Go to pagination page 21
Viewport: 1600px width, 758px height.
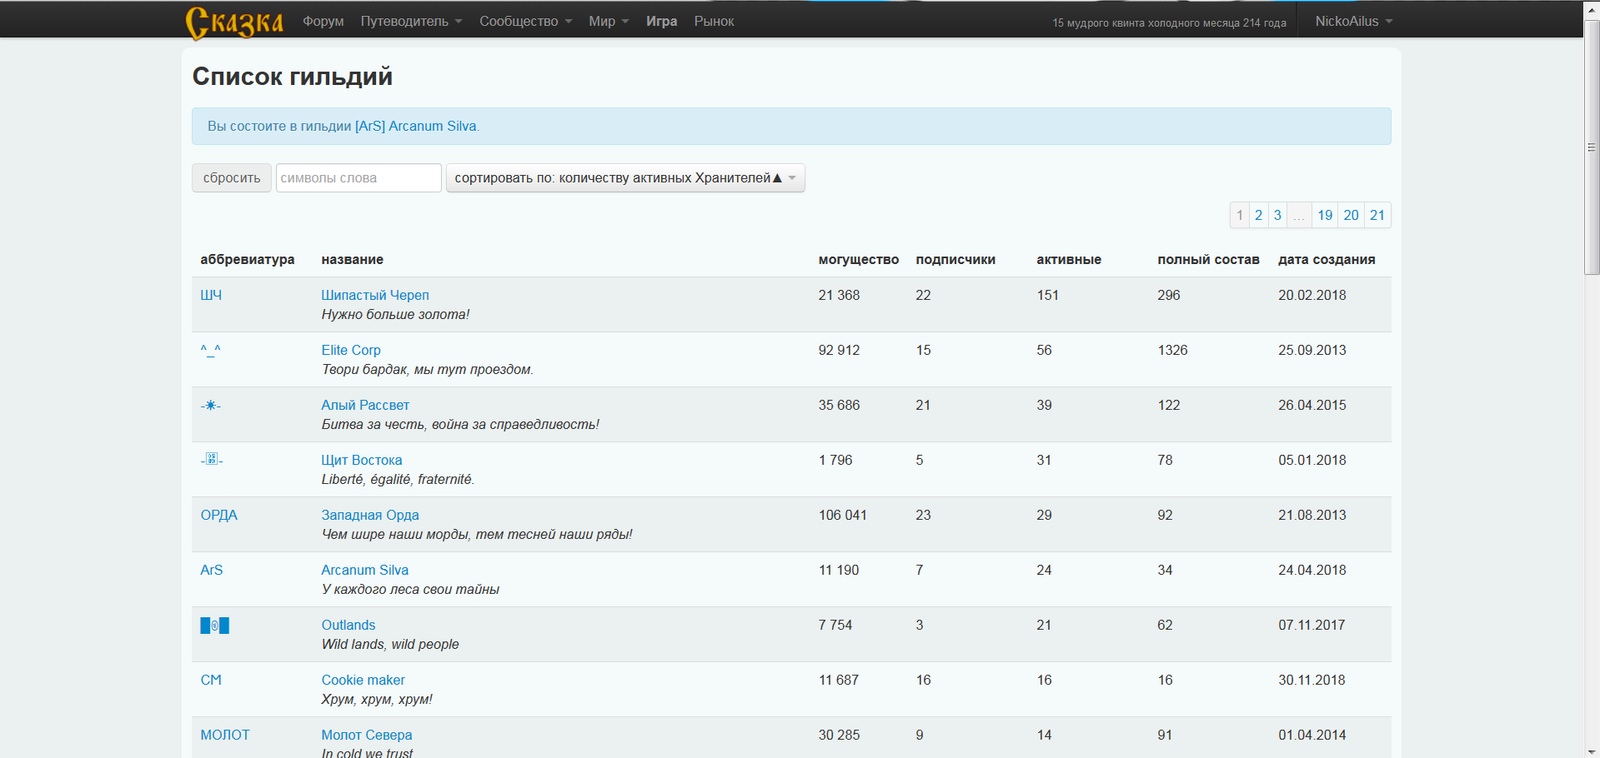[x=1378, y=215]
